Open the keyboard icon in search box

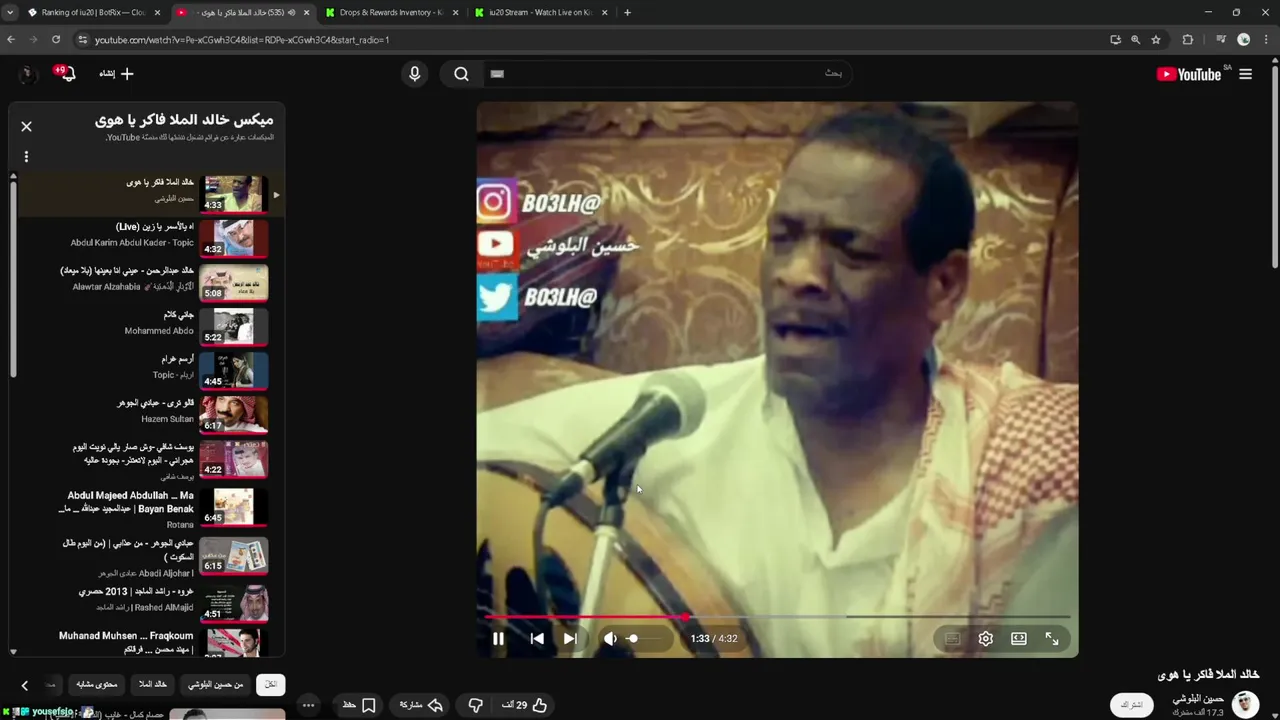[x=497, y=73]
